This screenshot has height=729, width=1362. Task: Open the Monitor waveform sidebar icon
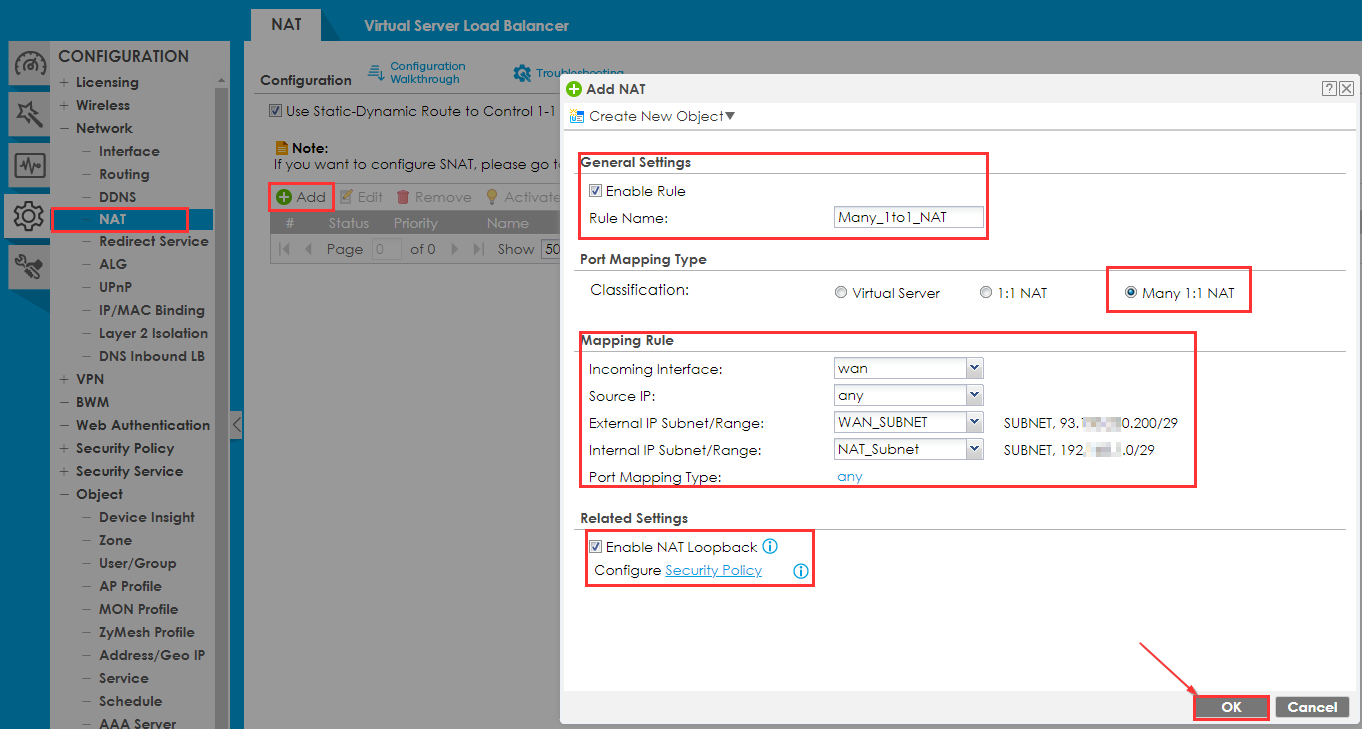28,165
